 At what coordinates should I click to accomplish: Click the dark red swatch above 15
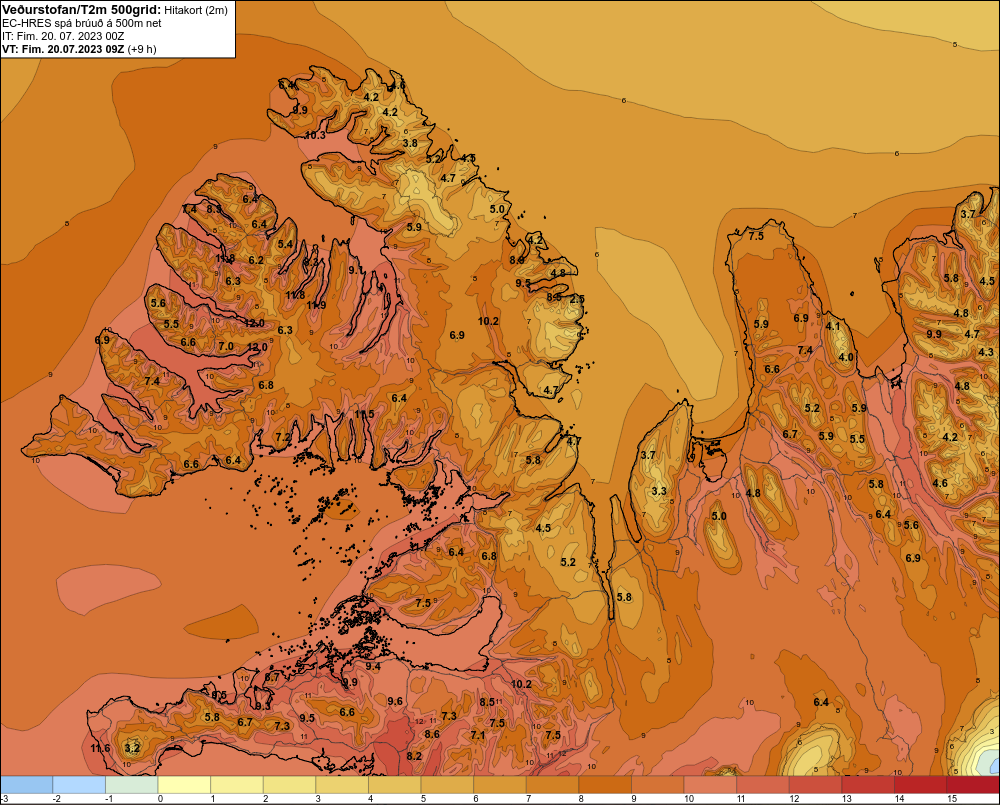974,785
